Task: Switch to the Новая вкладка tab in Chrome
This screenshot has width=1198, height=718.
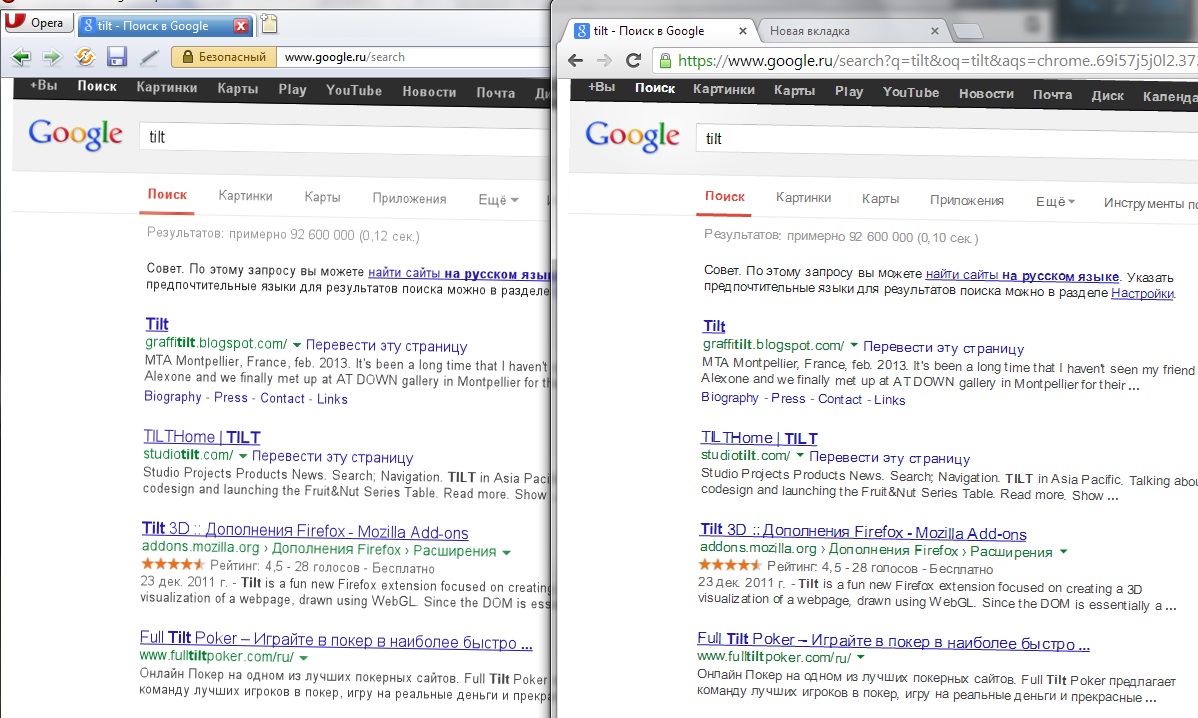Action: coord(848,31)
